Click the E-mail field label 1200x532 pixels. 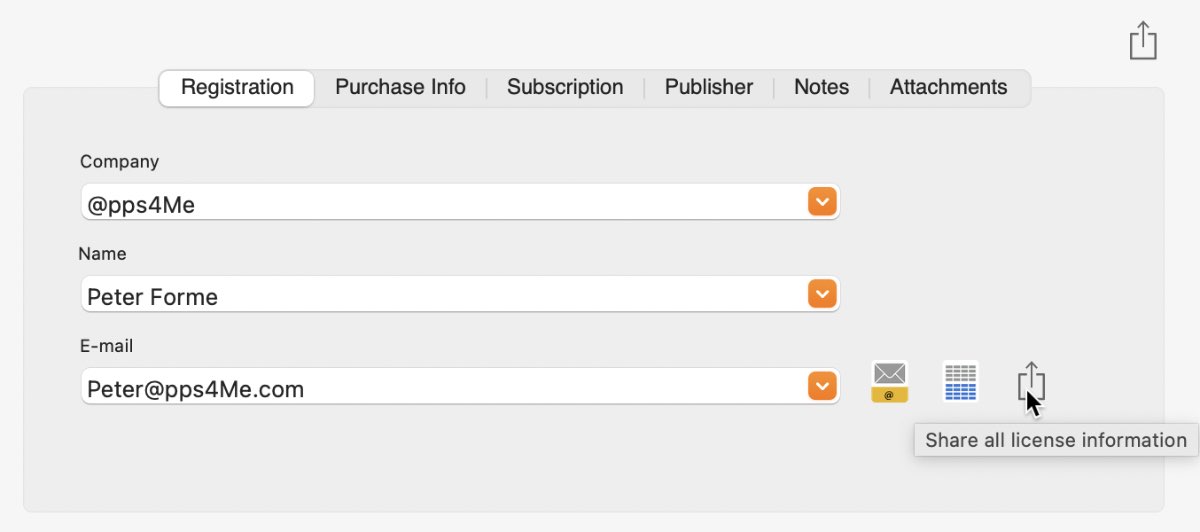(106, 346)
